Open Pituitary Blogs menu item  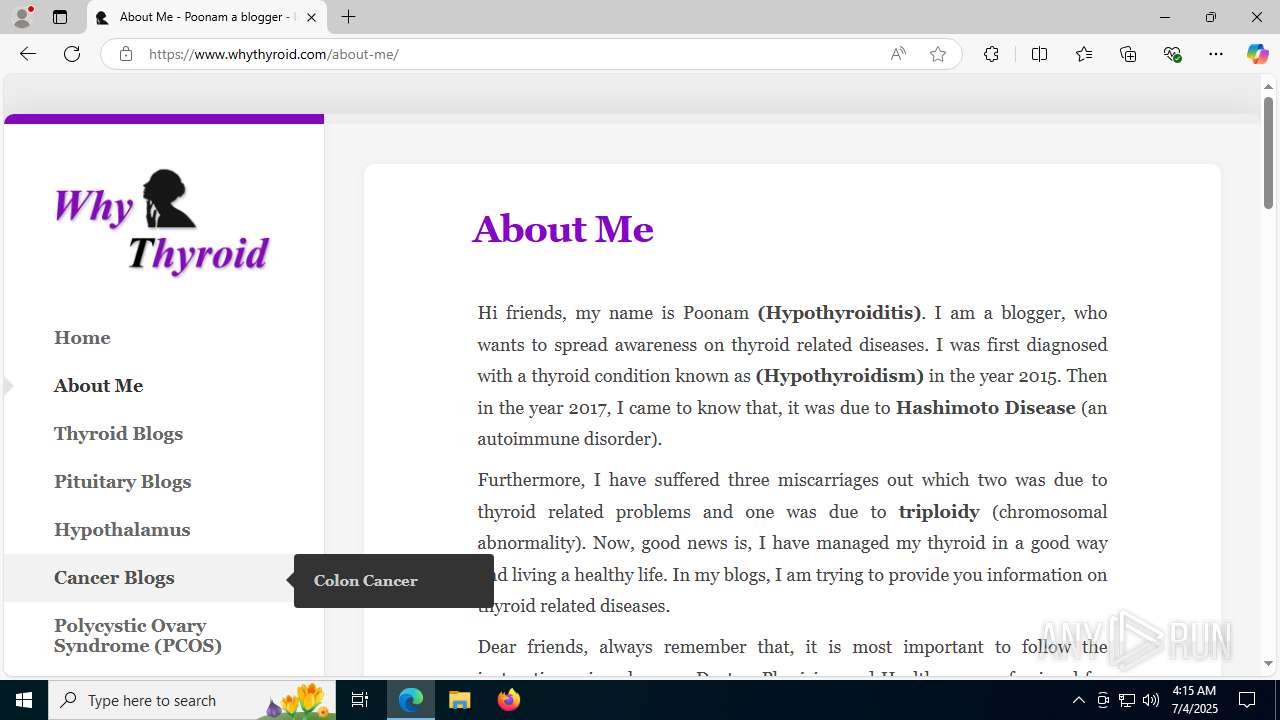coord(122,482)
